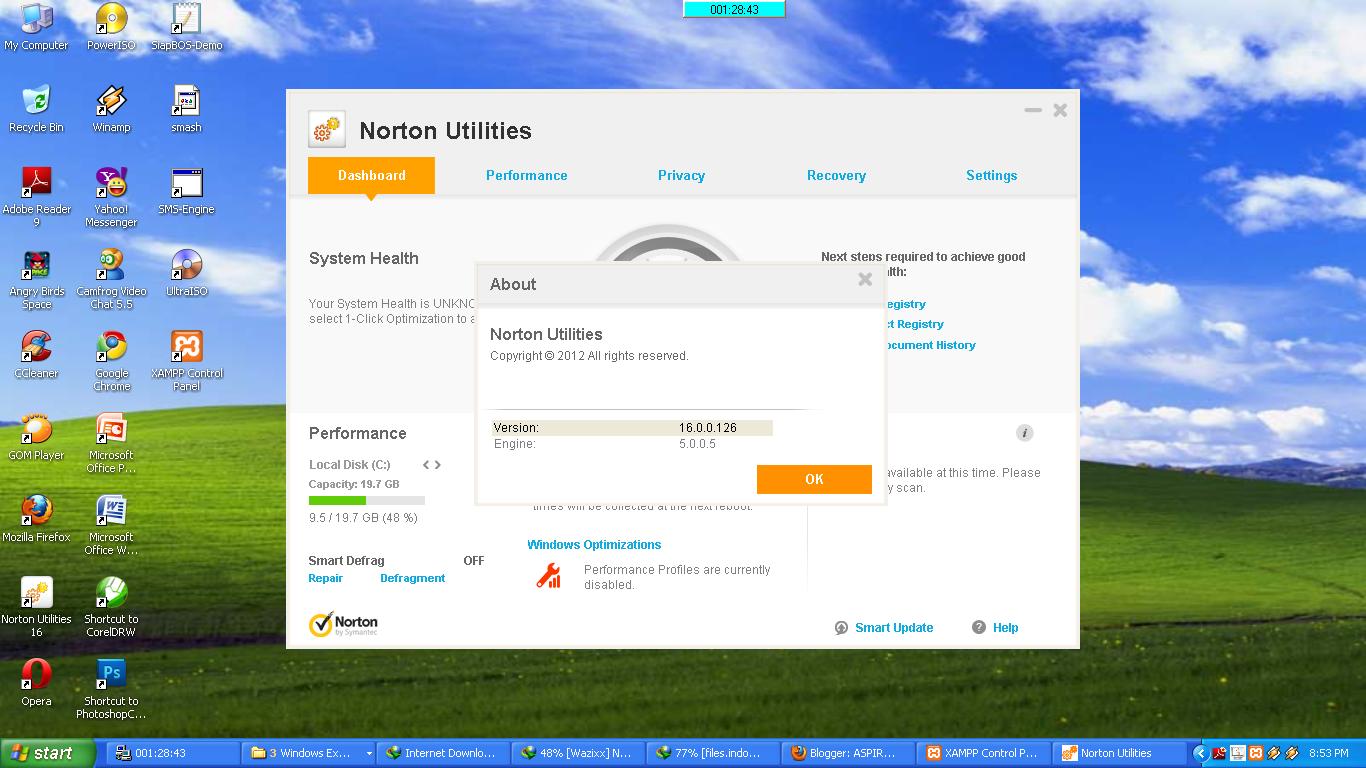1366x768 pixels.
Task: Click the Defragment link
Action: (x=412, y=578)
